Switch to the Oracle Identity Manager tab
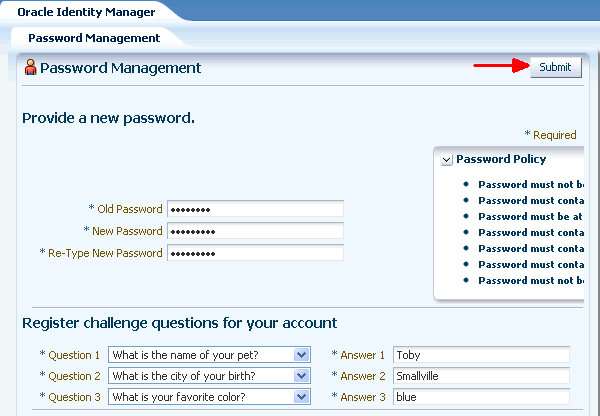The width and height of the screenshot is (600, 416). [86, 12]
